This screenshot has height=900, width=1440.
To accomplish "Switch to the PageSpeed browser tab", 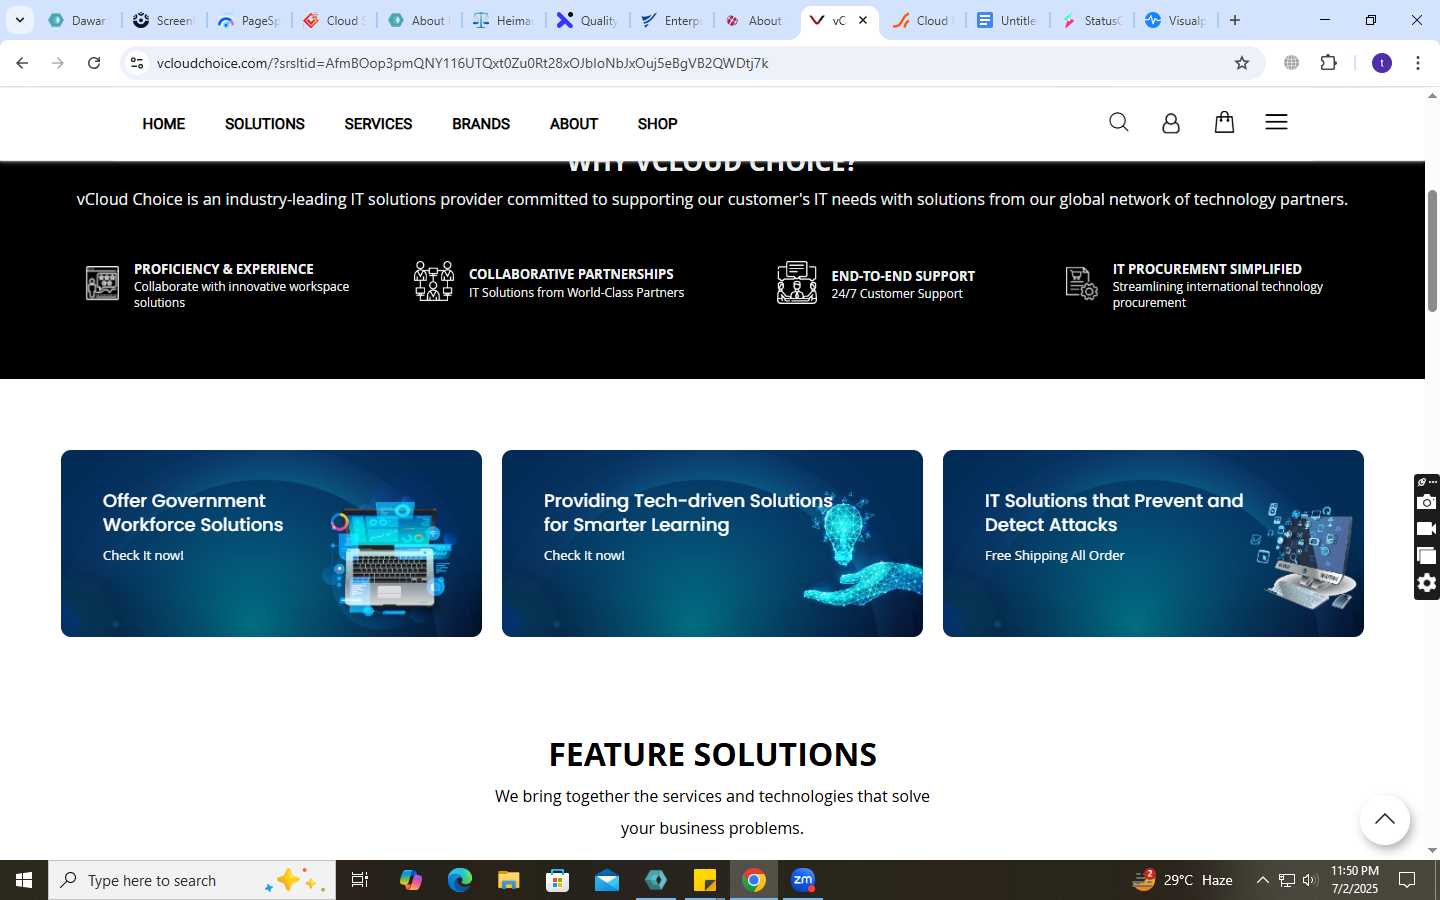I will click(250, 20).
